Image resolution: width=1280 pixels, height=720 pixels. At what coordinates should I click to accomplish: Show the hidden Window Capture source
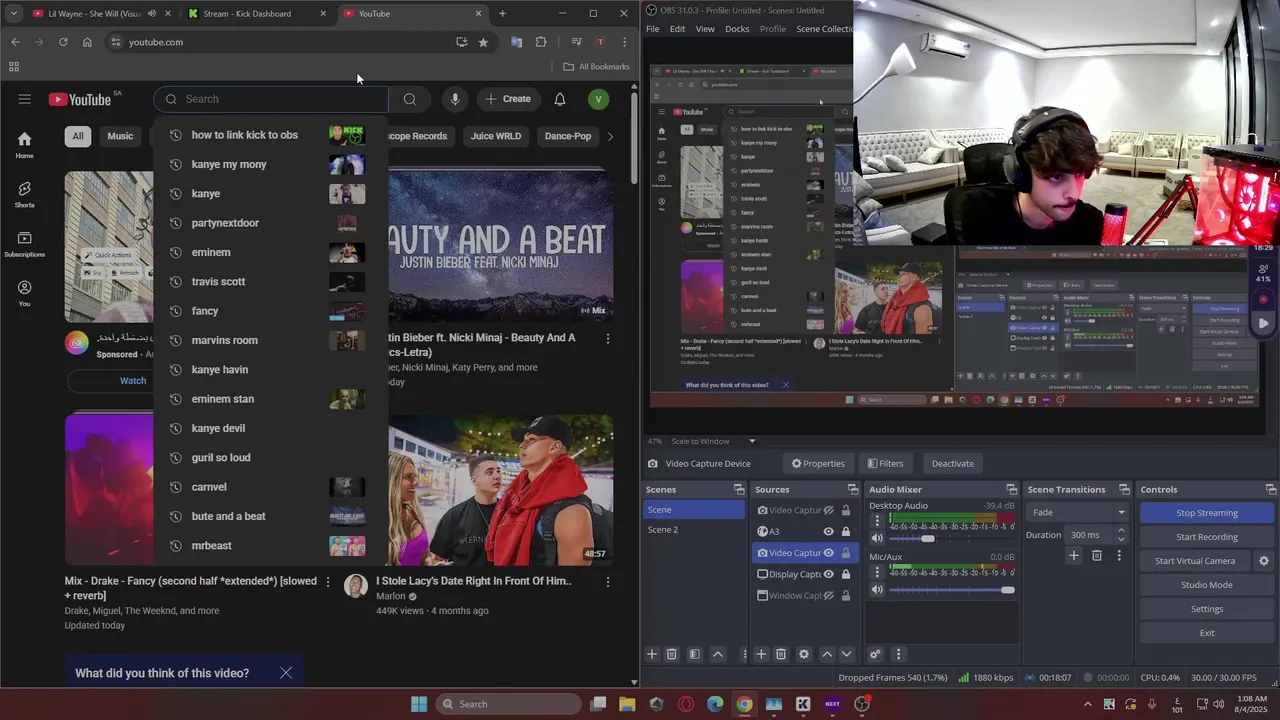[x=828, y=595]
